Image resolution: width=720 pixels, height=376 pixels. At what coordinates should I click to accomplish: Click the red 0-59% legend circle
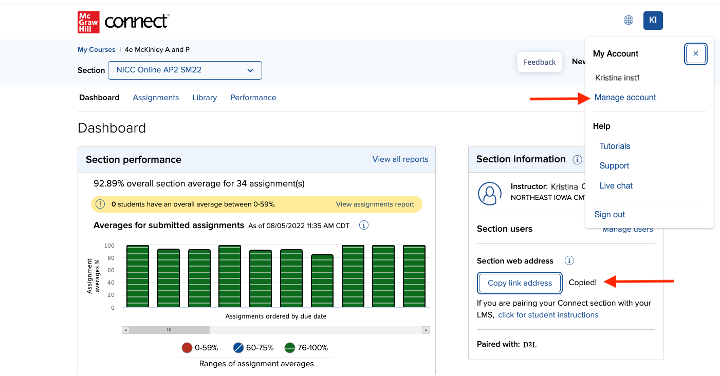click(x=186, y=348)
